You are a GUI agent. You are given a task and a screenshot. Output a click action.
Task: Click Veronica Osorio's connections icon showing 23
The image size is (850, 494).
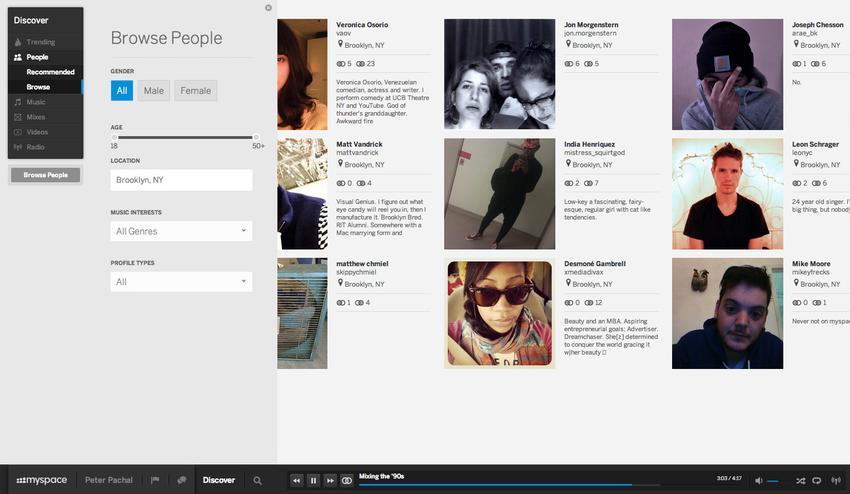pyautogui.click(x=360, y=63)
